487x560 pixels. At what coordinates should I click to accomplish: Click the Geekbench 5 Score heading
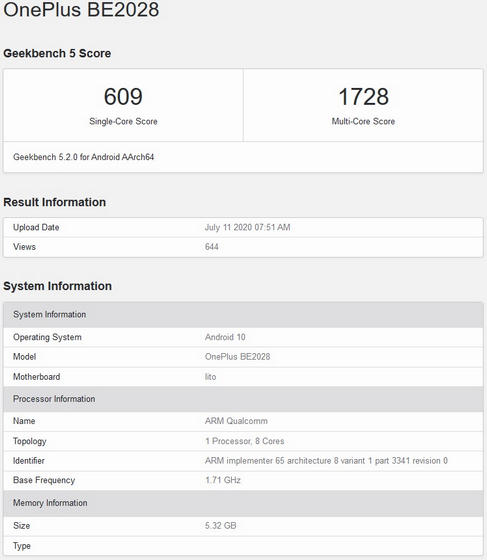click(57, 53)
